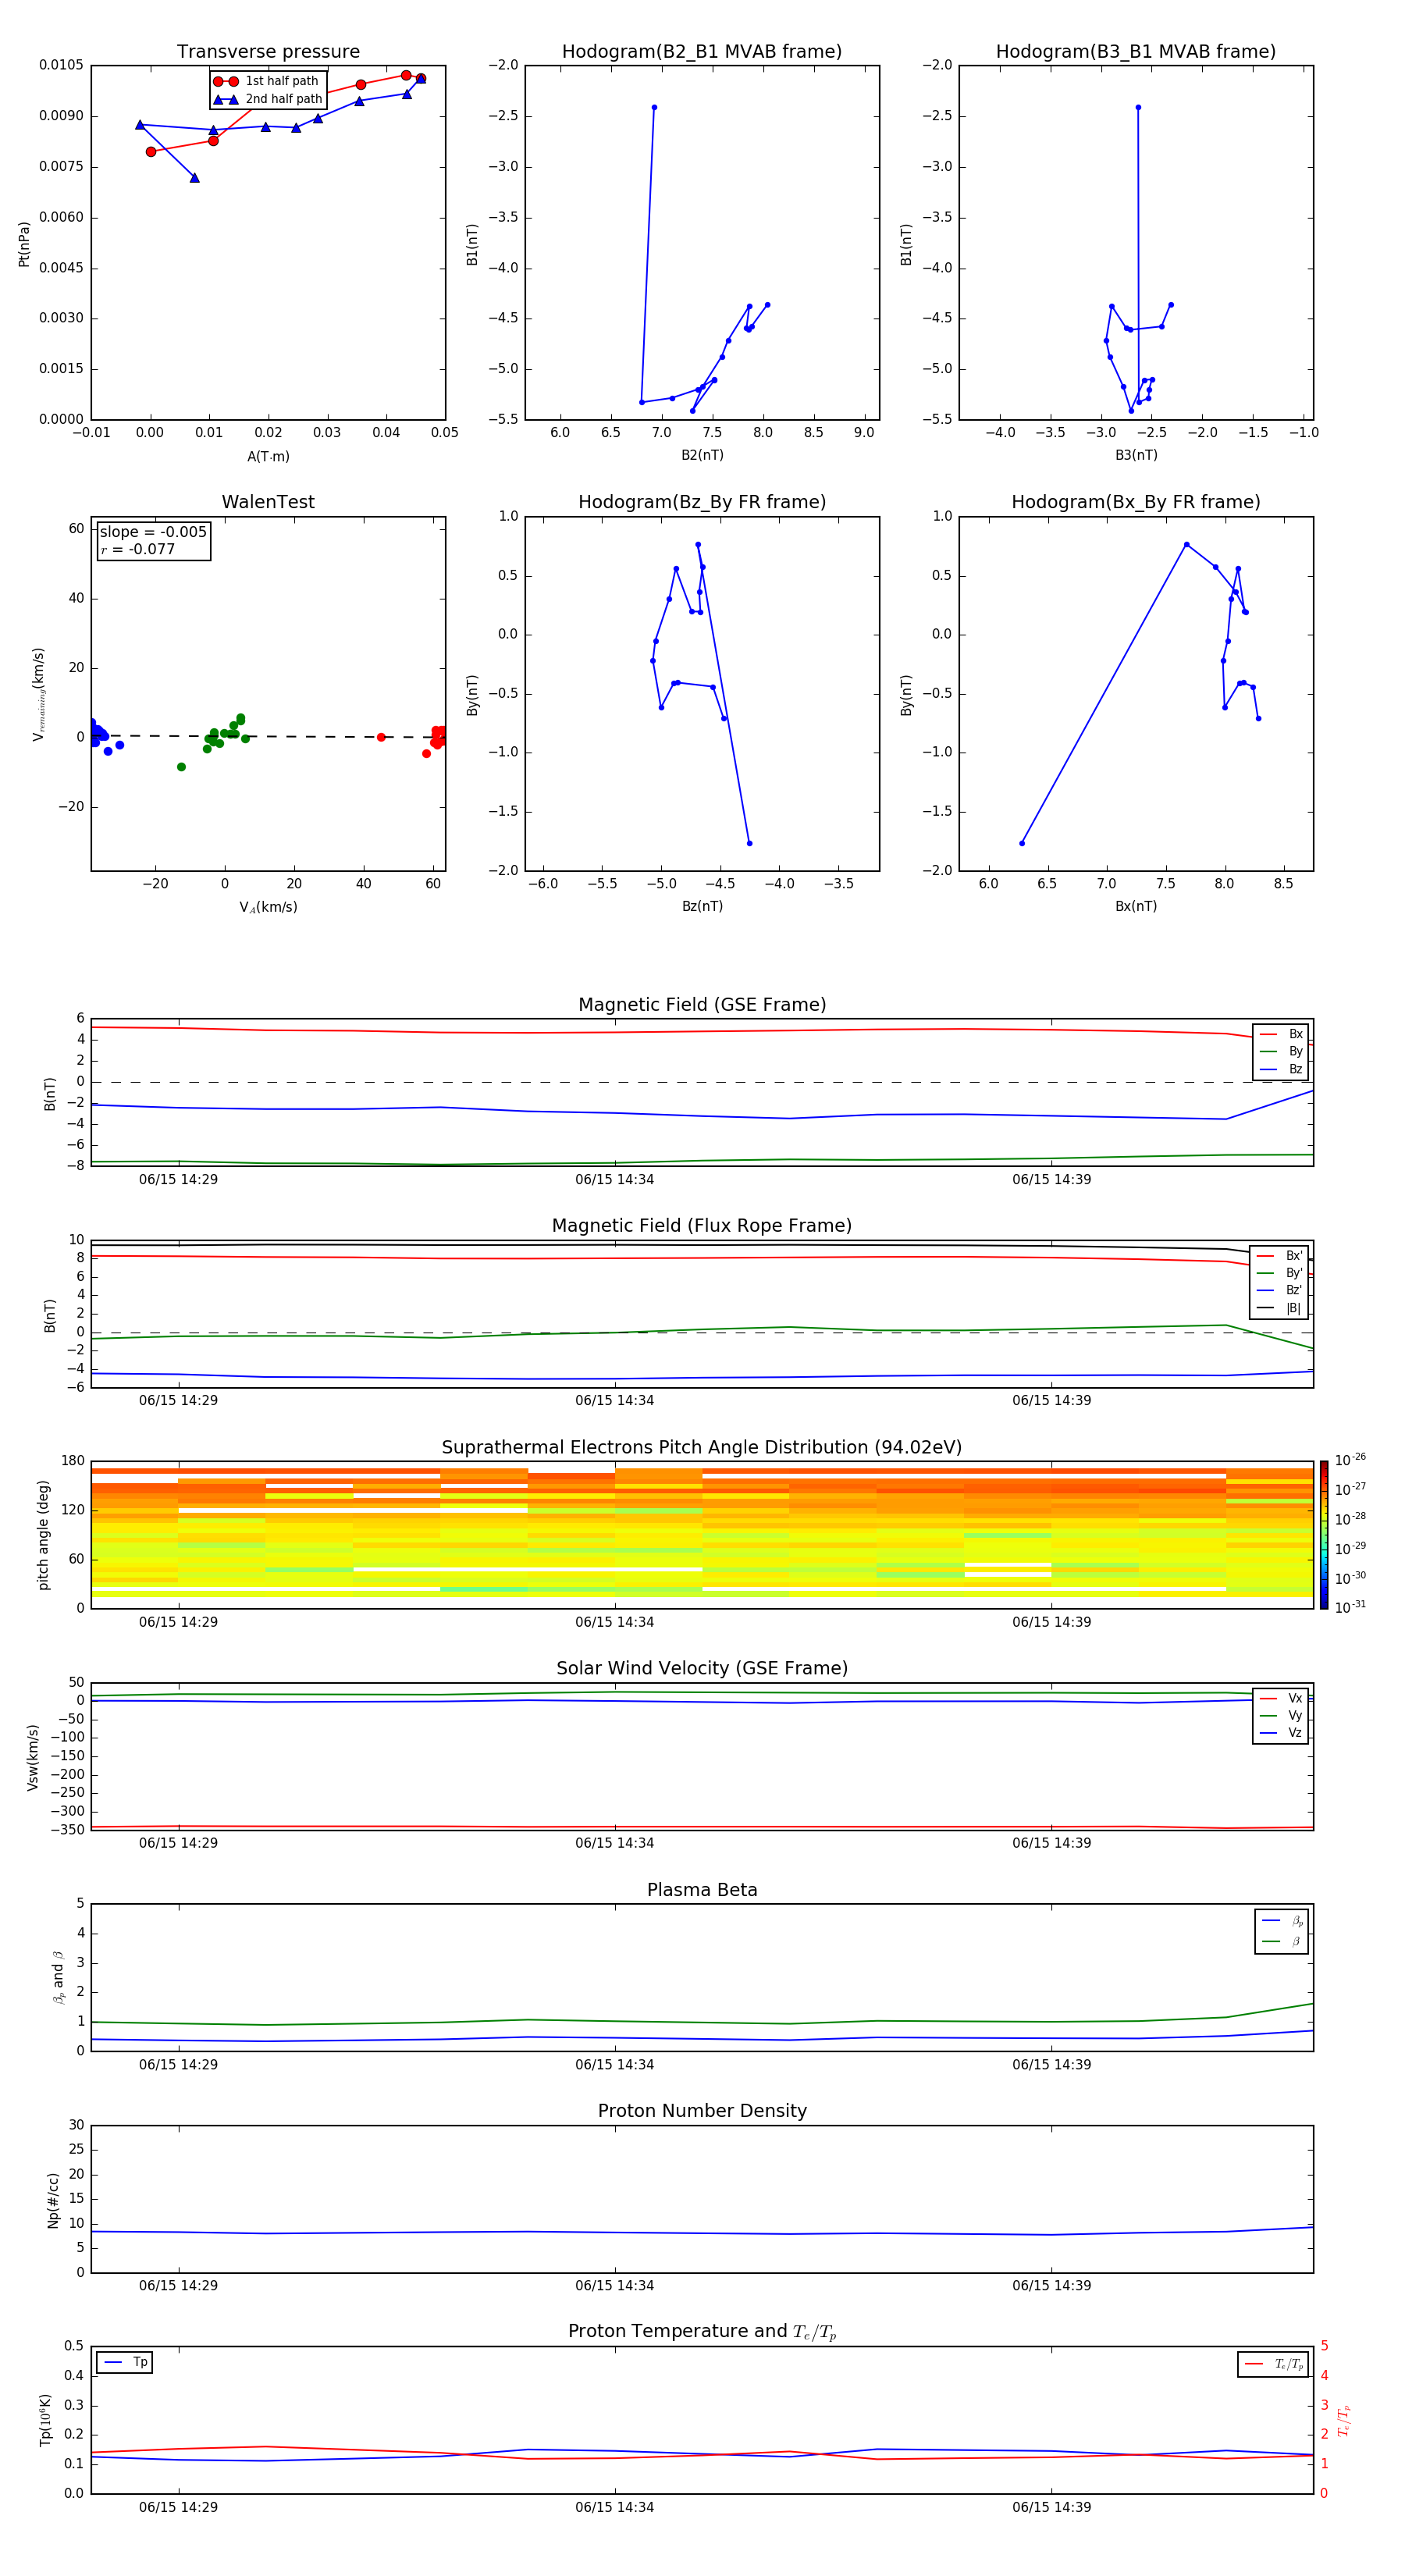Click the top data point of B2_B1 hodogram
This screenshot has height=2576, width=1405.
[654, 107]
